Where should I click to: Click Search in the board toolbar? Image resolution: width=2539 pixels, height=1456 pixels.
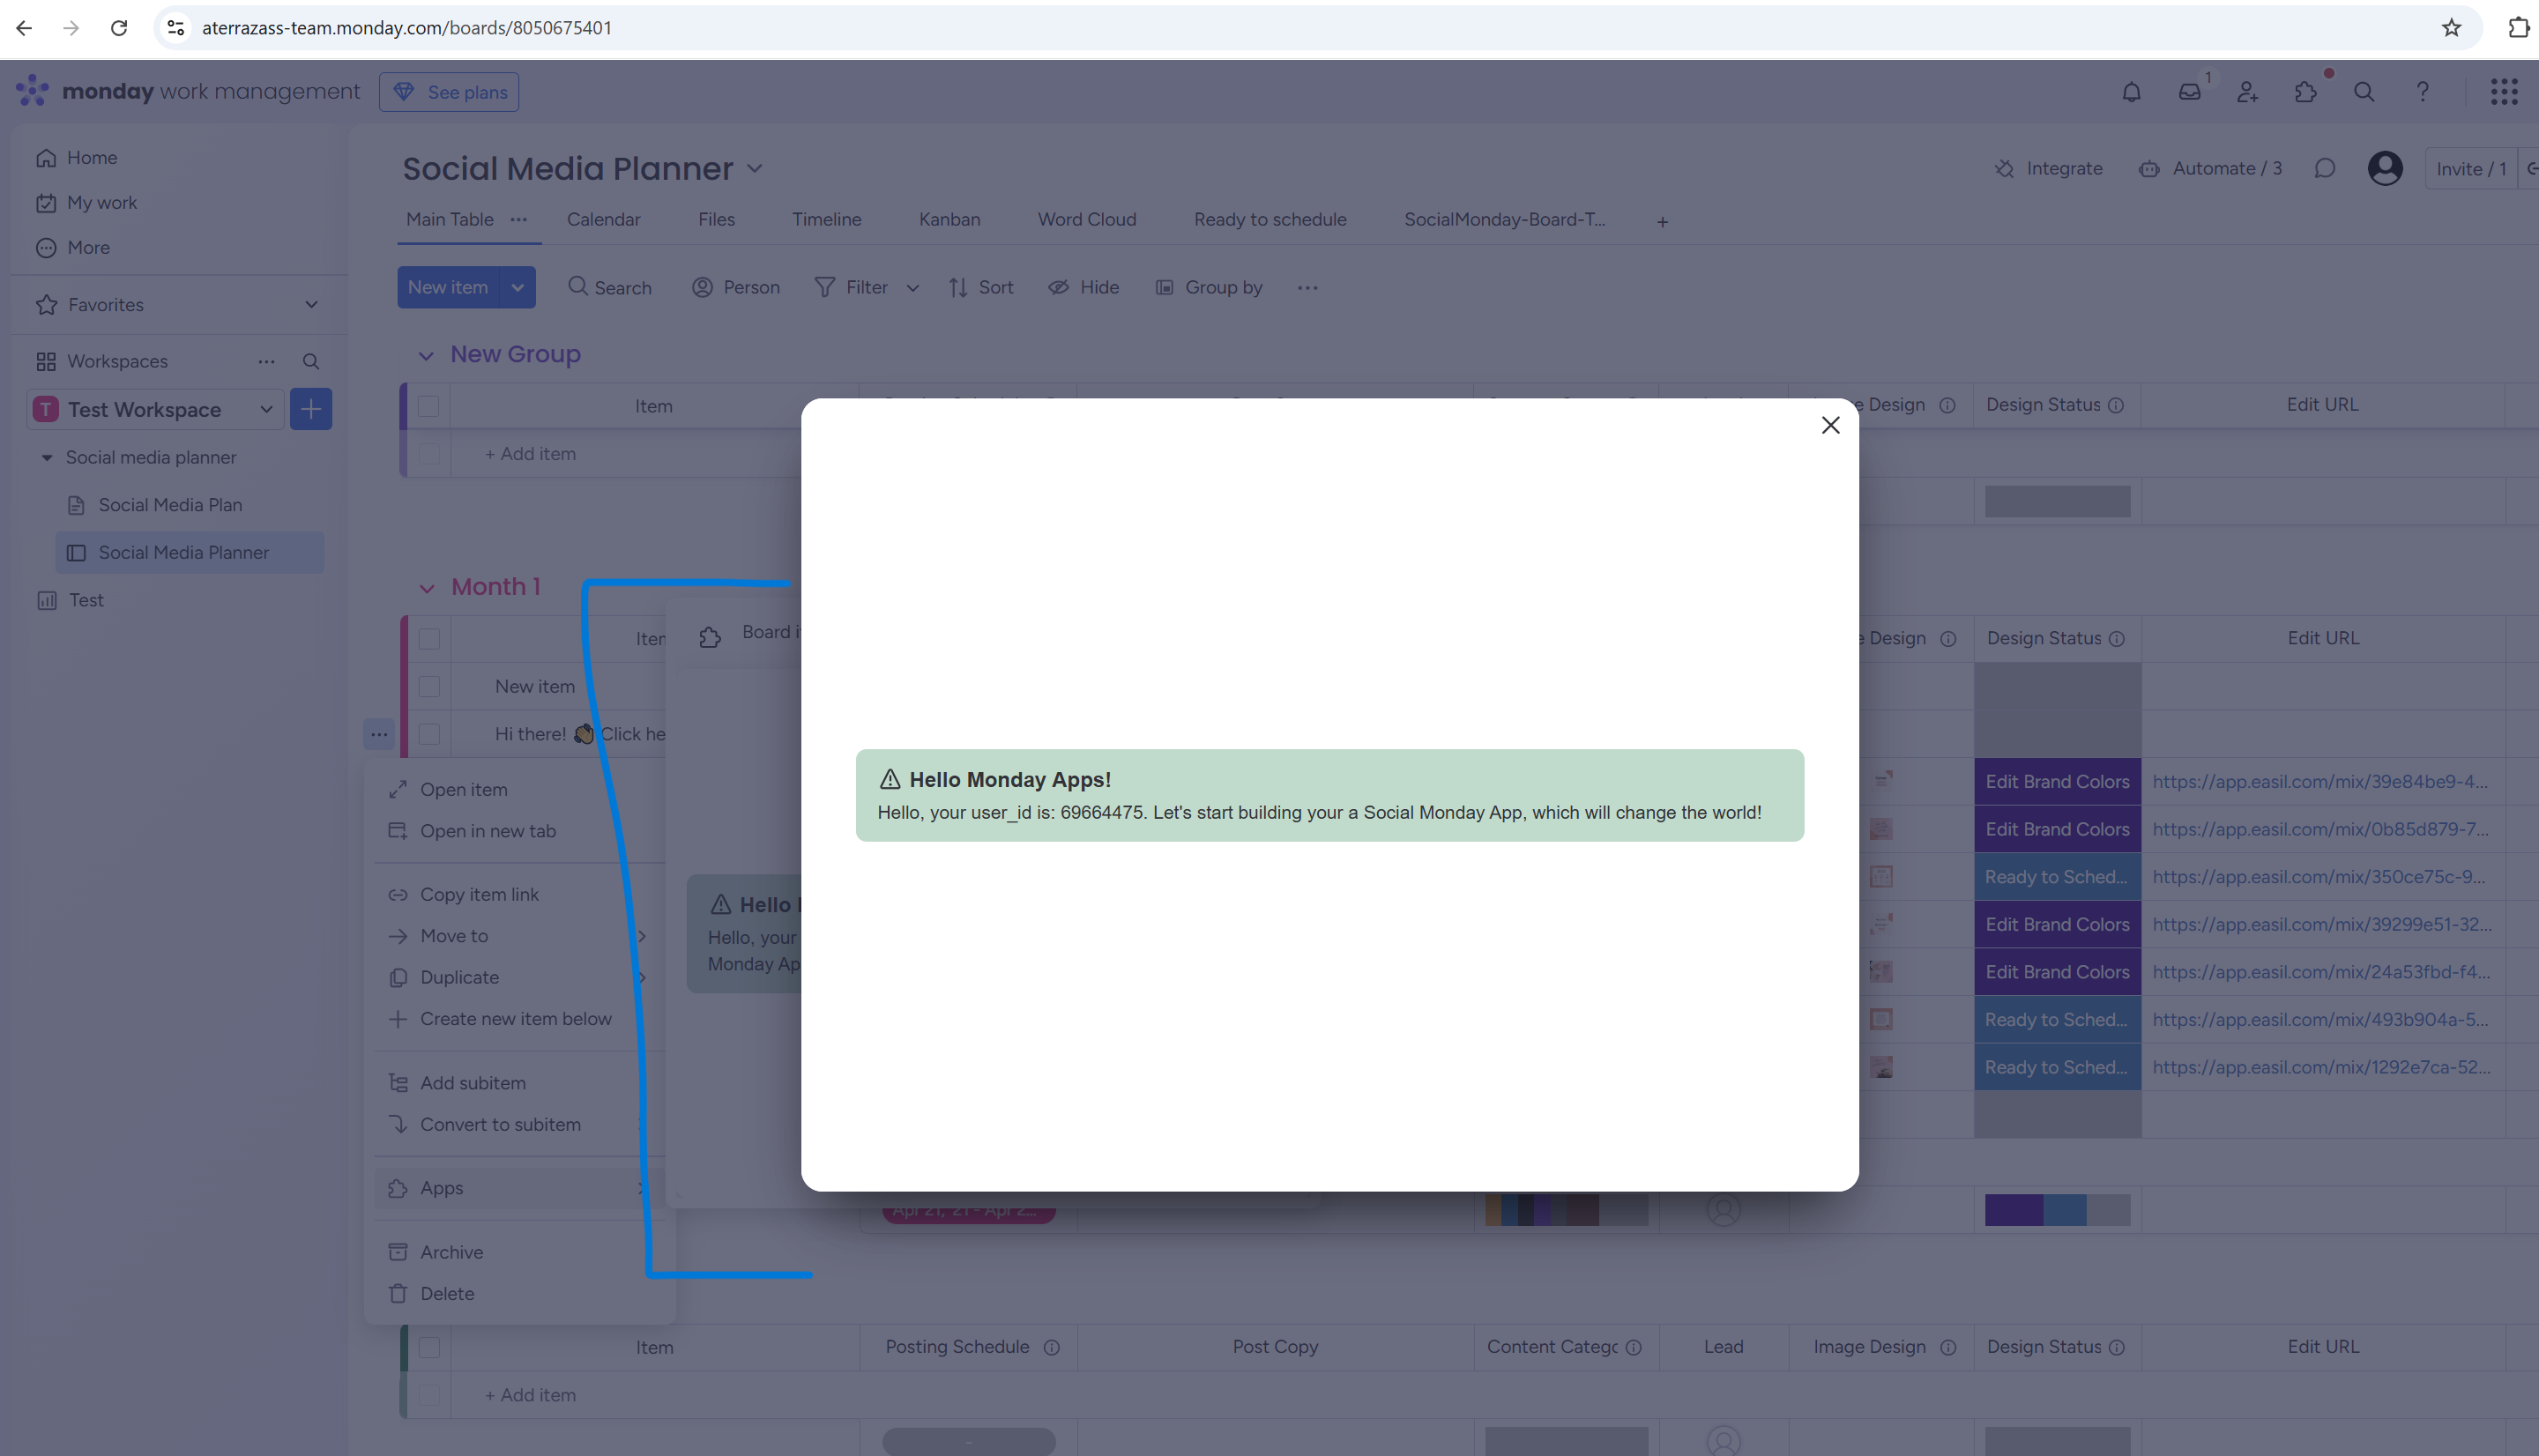[x=609, y=287]
